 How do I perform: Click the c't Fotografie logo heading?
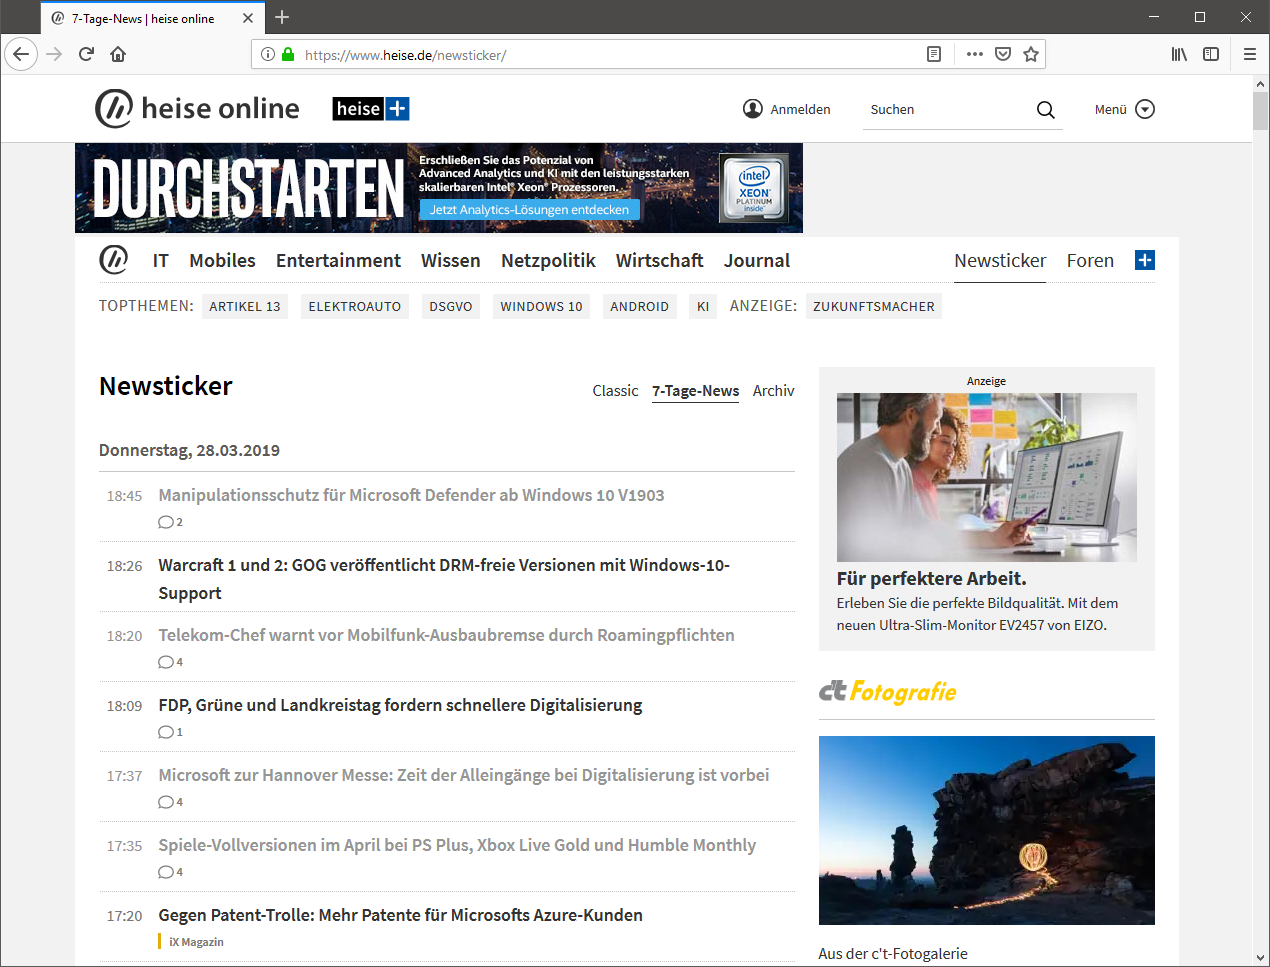tap(888, 691)
